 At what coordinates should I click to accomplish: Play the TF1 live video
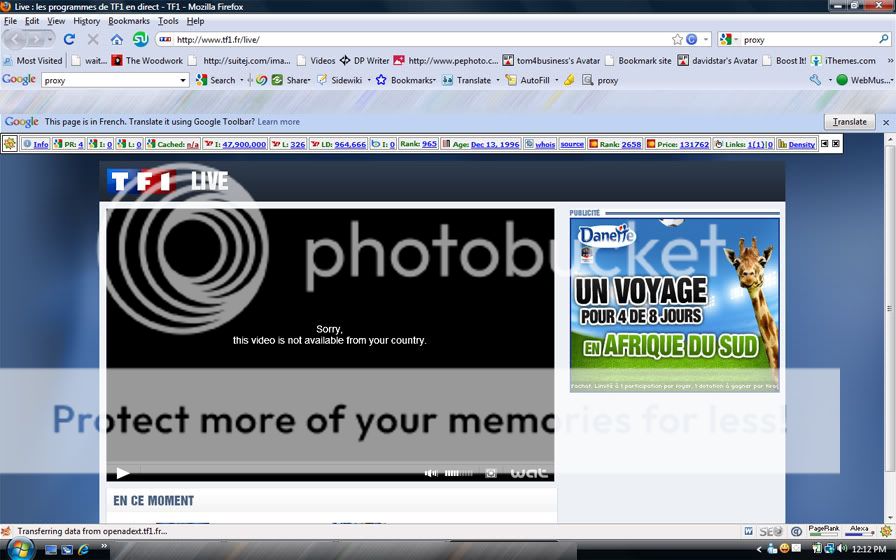coord(122,473)
